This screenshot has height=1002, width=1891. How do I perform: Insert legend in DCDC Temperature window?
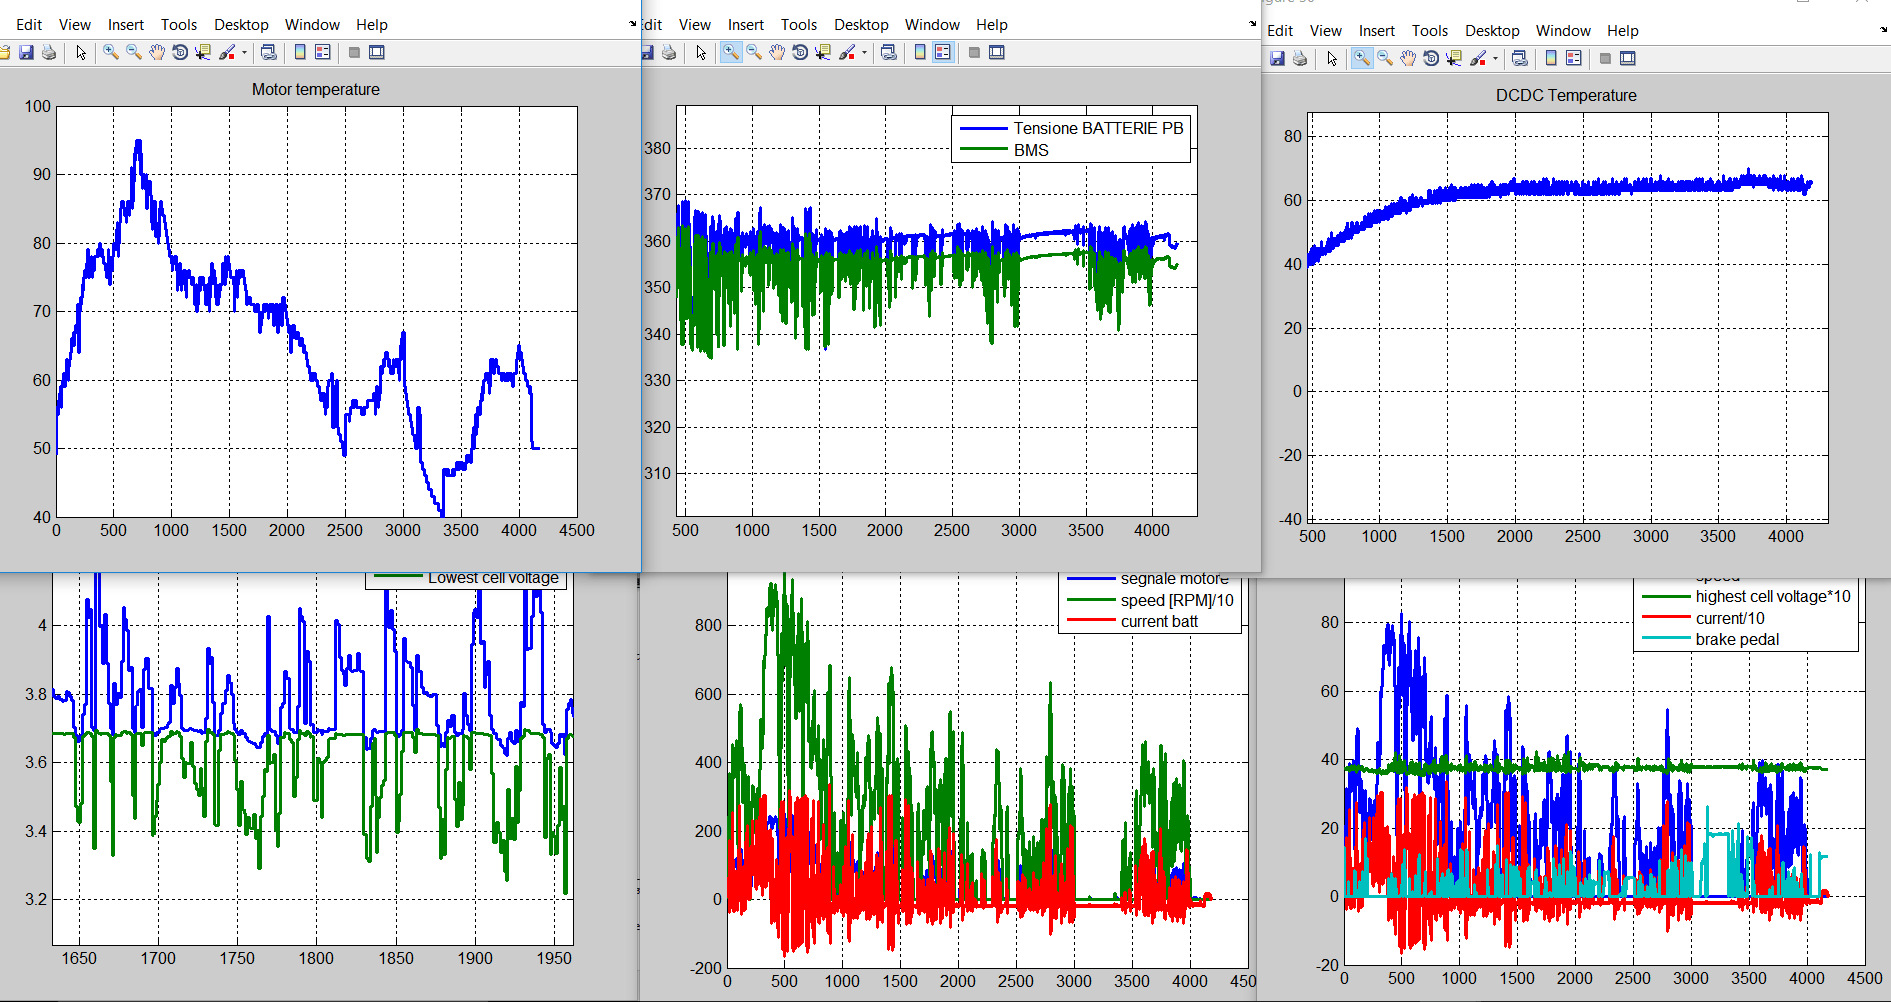tap(1573, 59)
